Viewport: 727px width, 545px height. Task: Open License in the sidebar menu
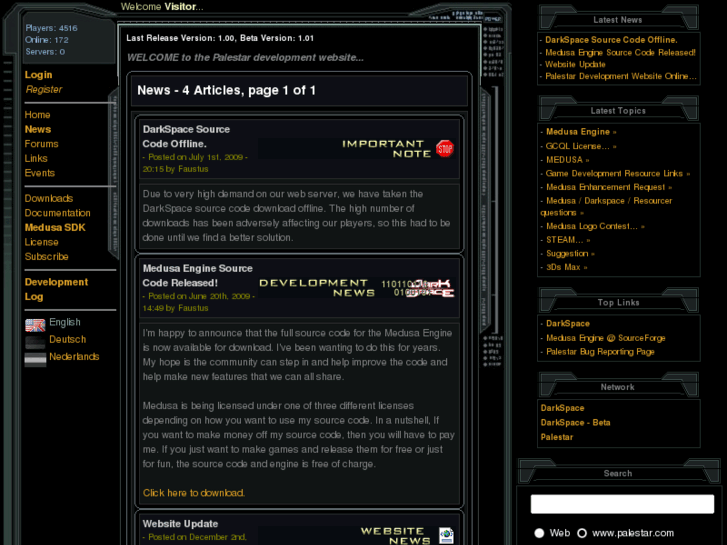point(42,242)
